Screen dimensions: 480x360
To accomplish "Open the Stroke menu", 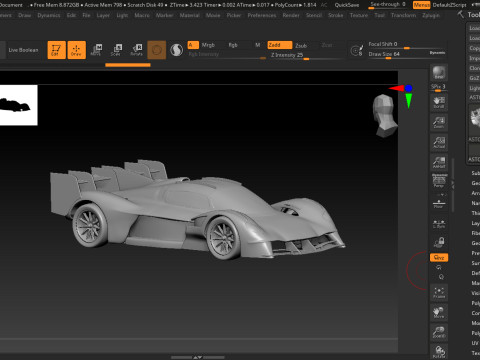I will [x=336, y=15].
